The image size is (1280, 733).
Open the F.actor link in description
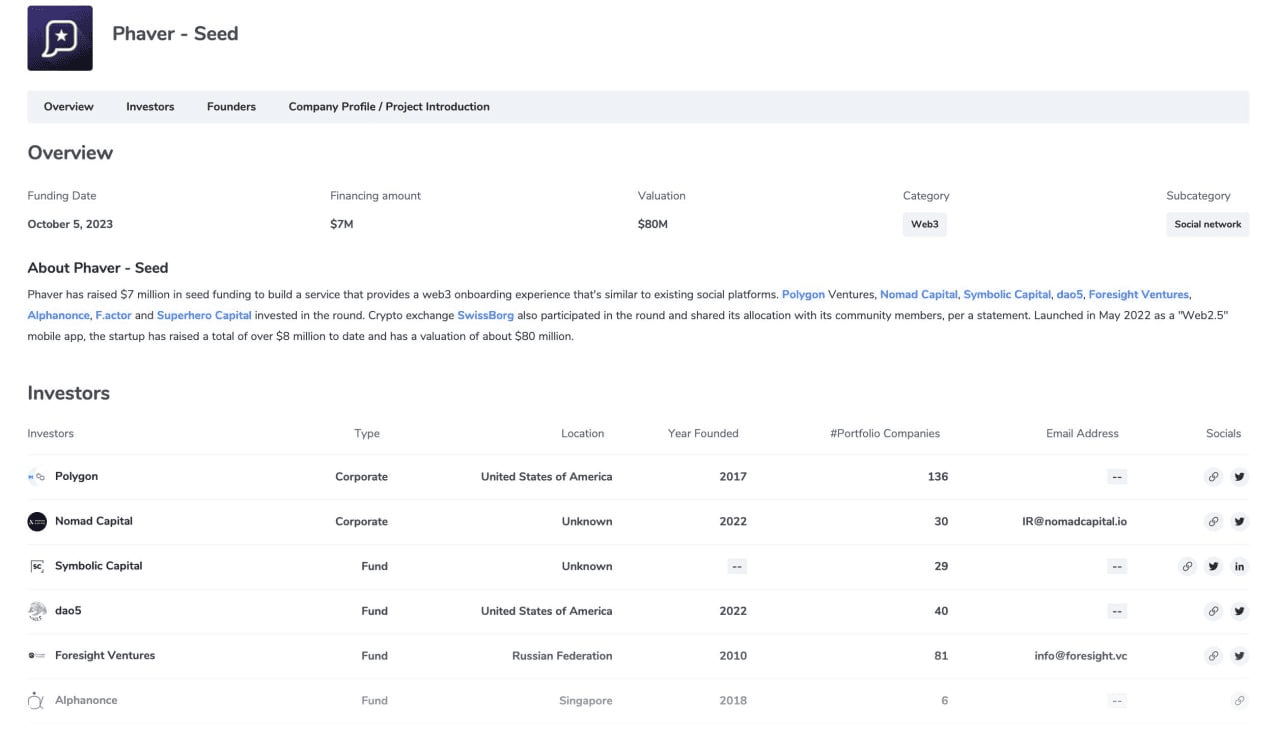(113, 315)
